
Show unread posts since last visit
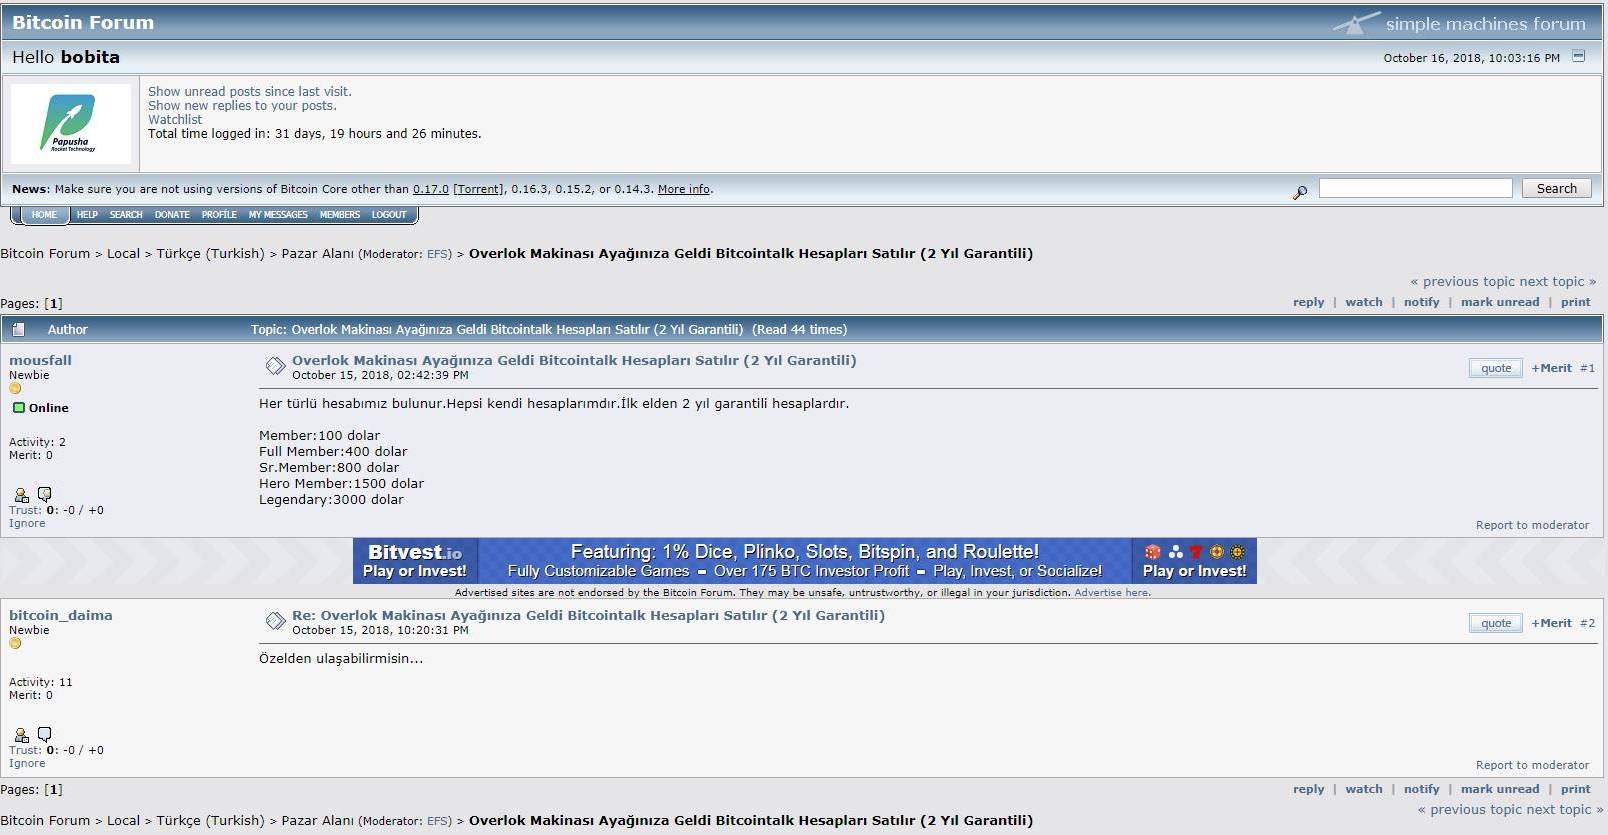point(250,91)
